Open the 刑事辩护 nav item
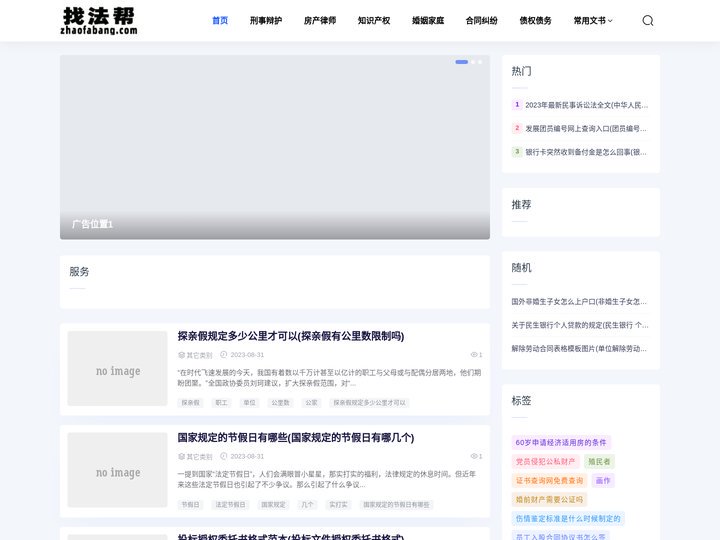 (x=266, y=20)
